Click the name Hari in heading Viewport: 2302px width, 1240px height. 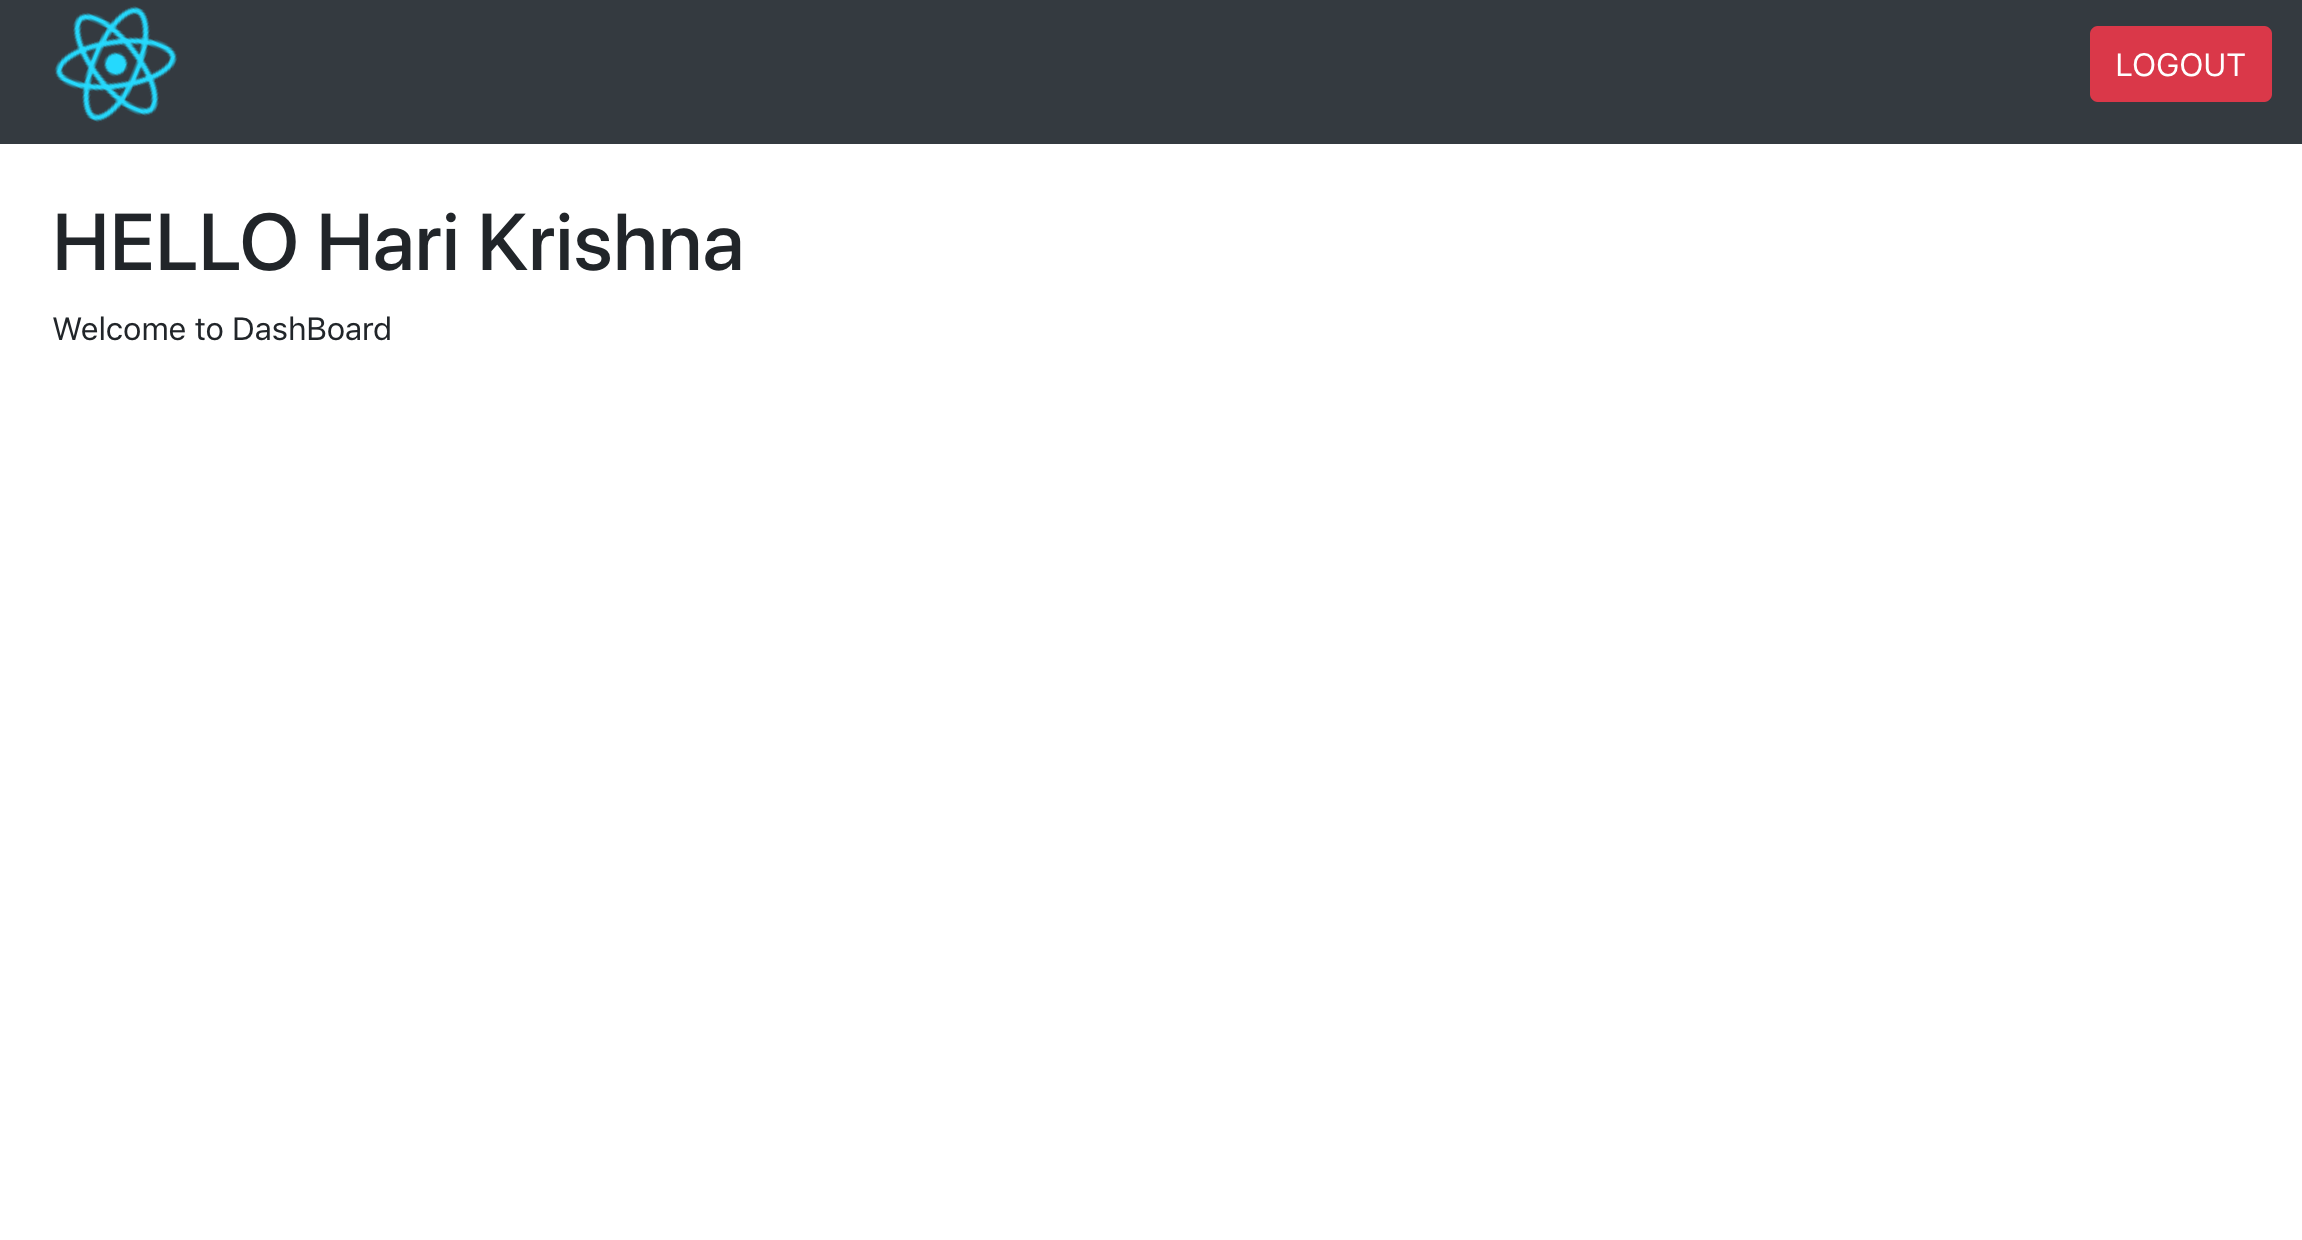coord(387,243)
